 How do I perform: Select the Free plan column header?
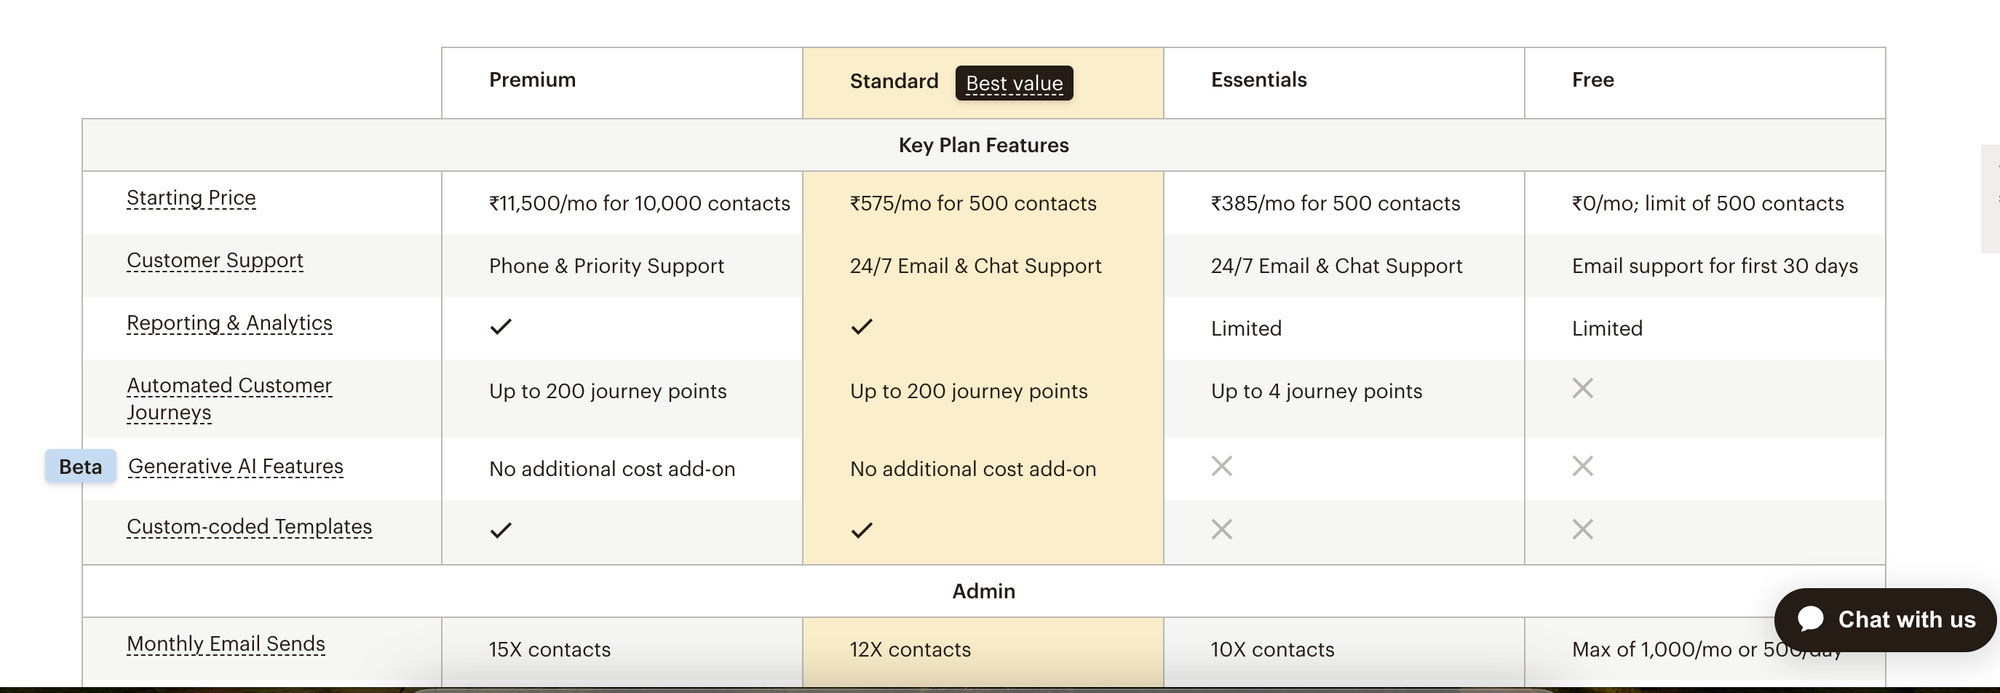(1592, 79)
